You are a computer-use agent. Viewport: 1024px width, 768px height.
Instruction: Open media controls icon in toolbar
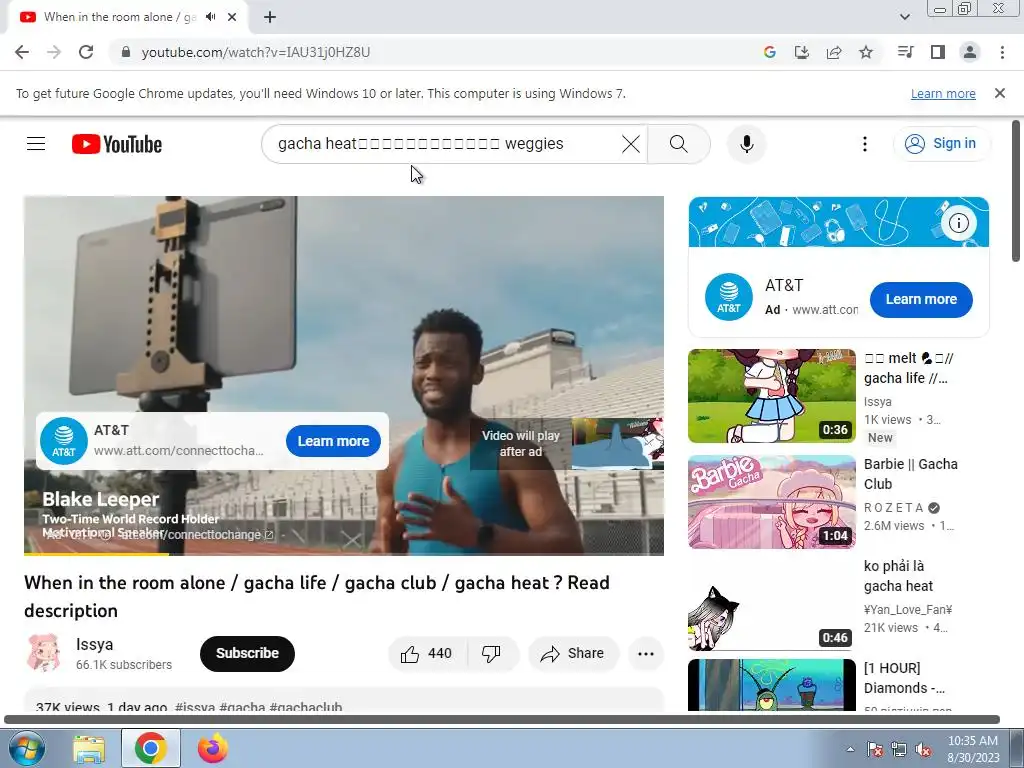click(x=905, y=52)
